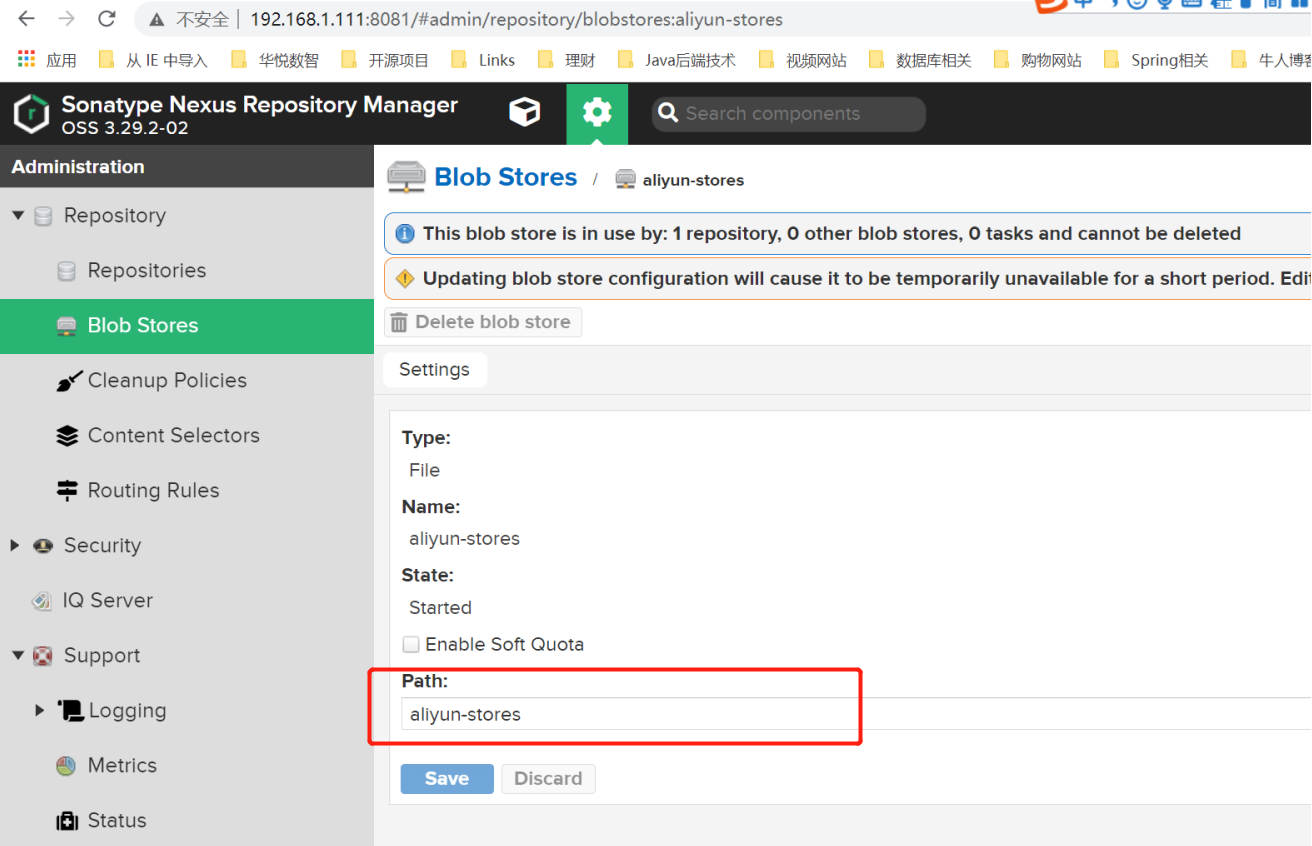The image size is (1312, 846).
Task: Open the 购物网站 bookmark folder
Action: pyautogui.click(x=1038, y=60)
